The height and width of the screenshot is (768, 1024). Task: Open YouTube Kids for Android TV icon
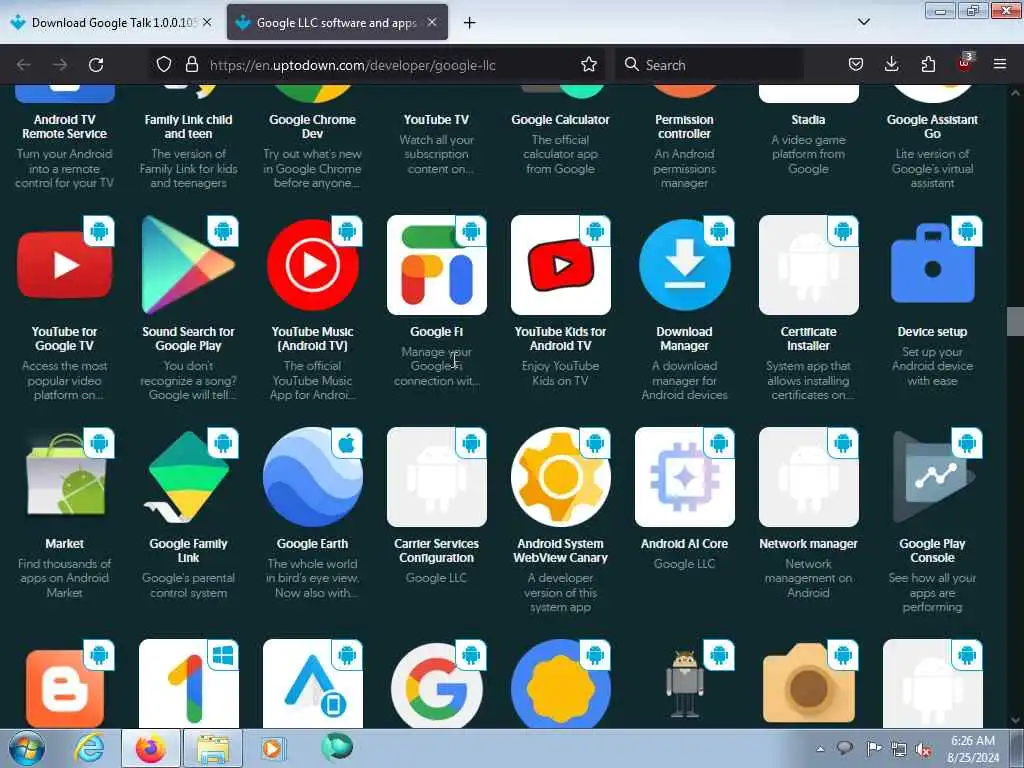[x=561, y=265]
